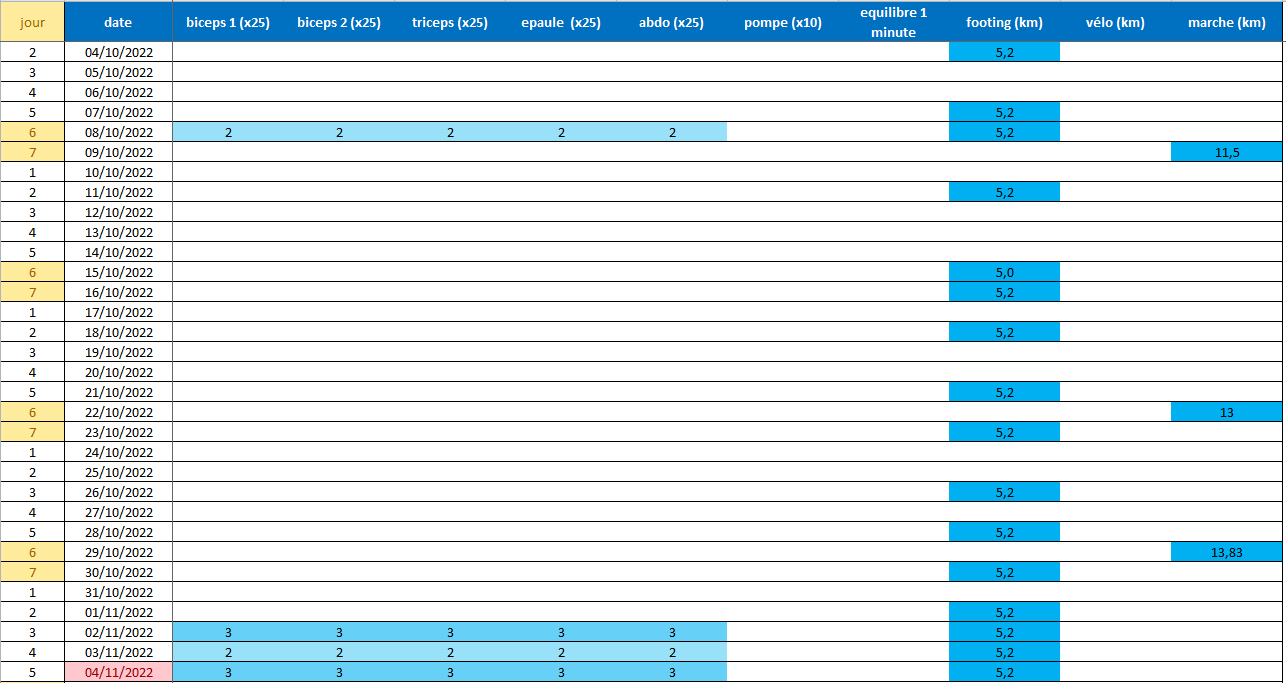This screenshot has height=683, width=1286.
Task: Select yellow jour cell beside 22/10/2022
Action: tap(32, 412)
